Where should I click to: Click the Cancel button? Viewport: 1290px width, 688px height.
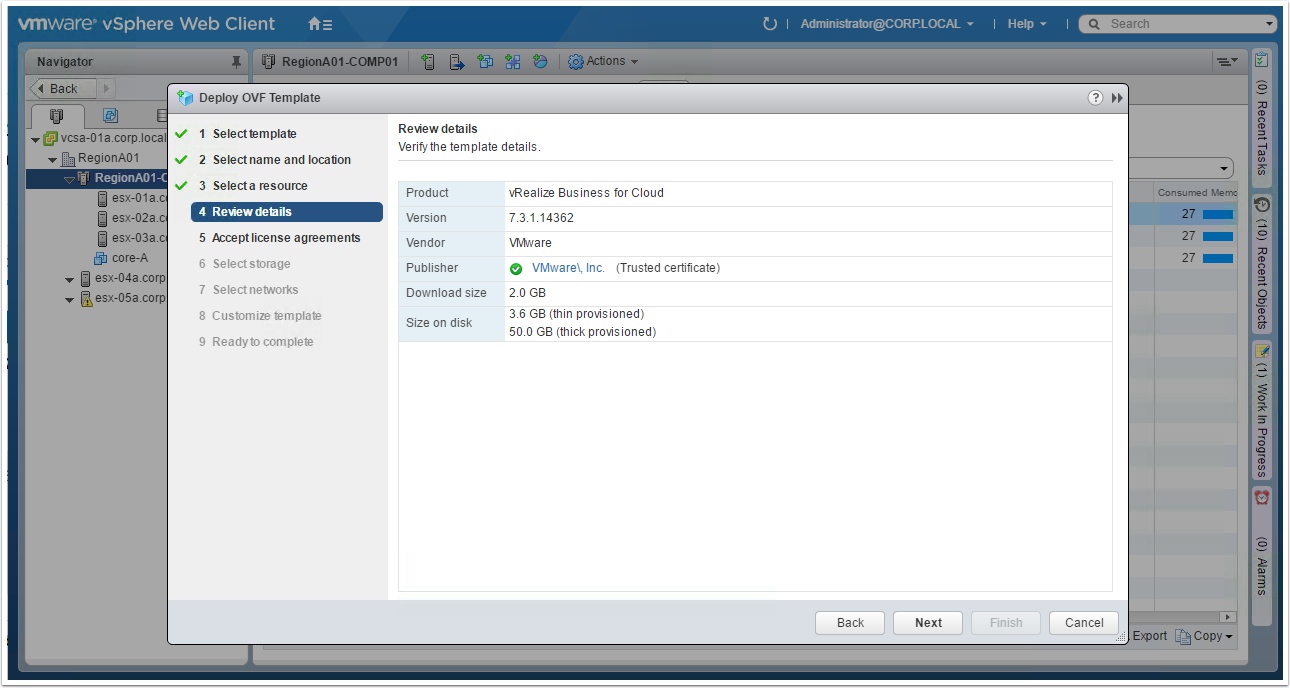point(1084,623)
